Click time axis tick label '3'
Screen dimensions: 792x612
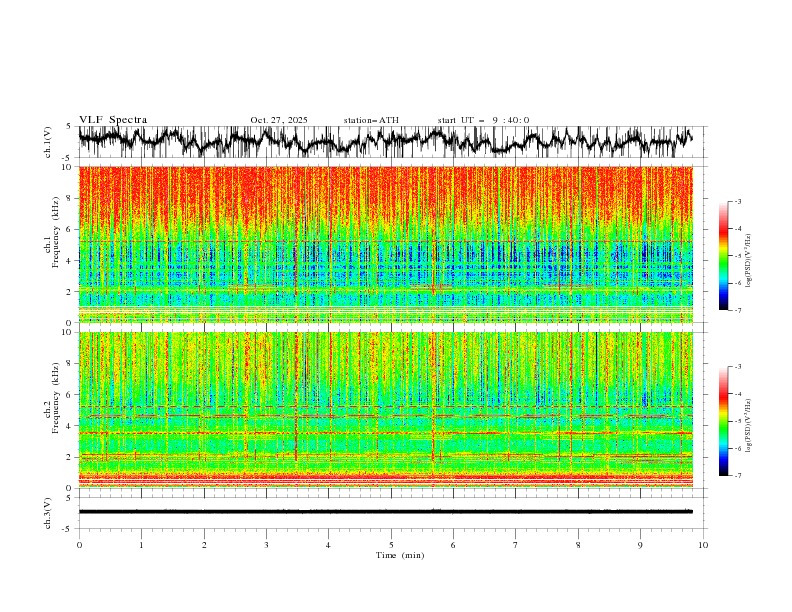pos(266,545)
